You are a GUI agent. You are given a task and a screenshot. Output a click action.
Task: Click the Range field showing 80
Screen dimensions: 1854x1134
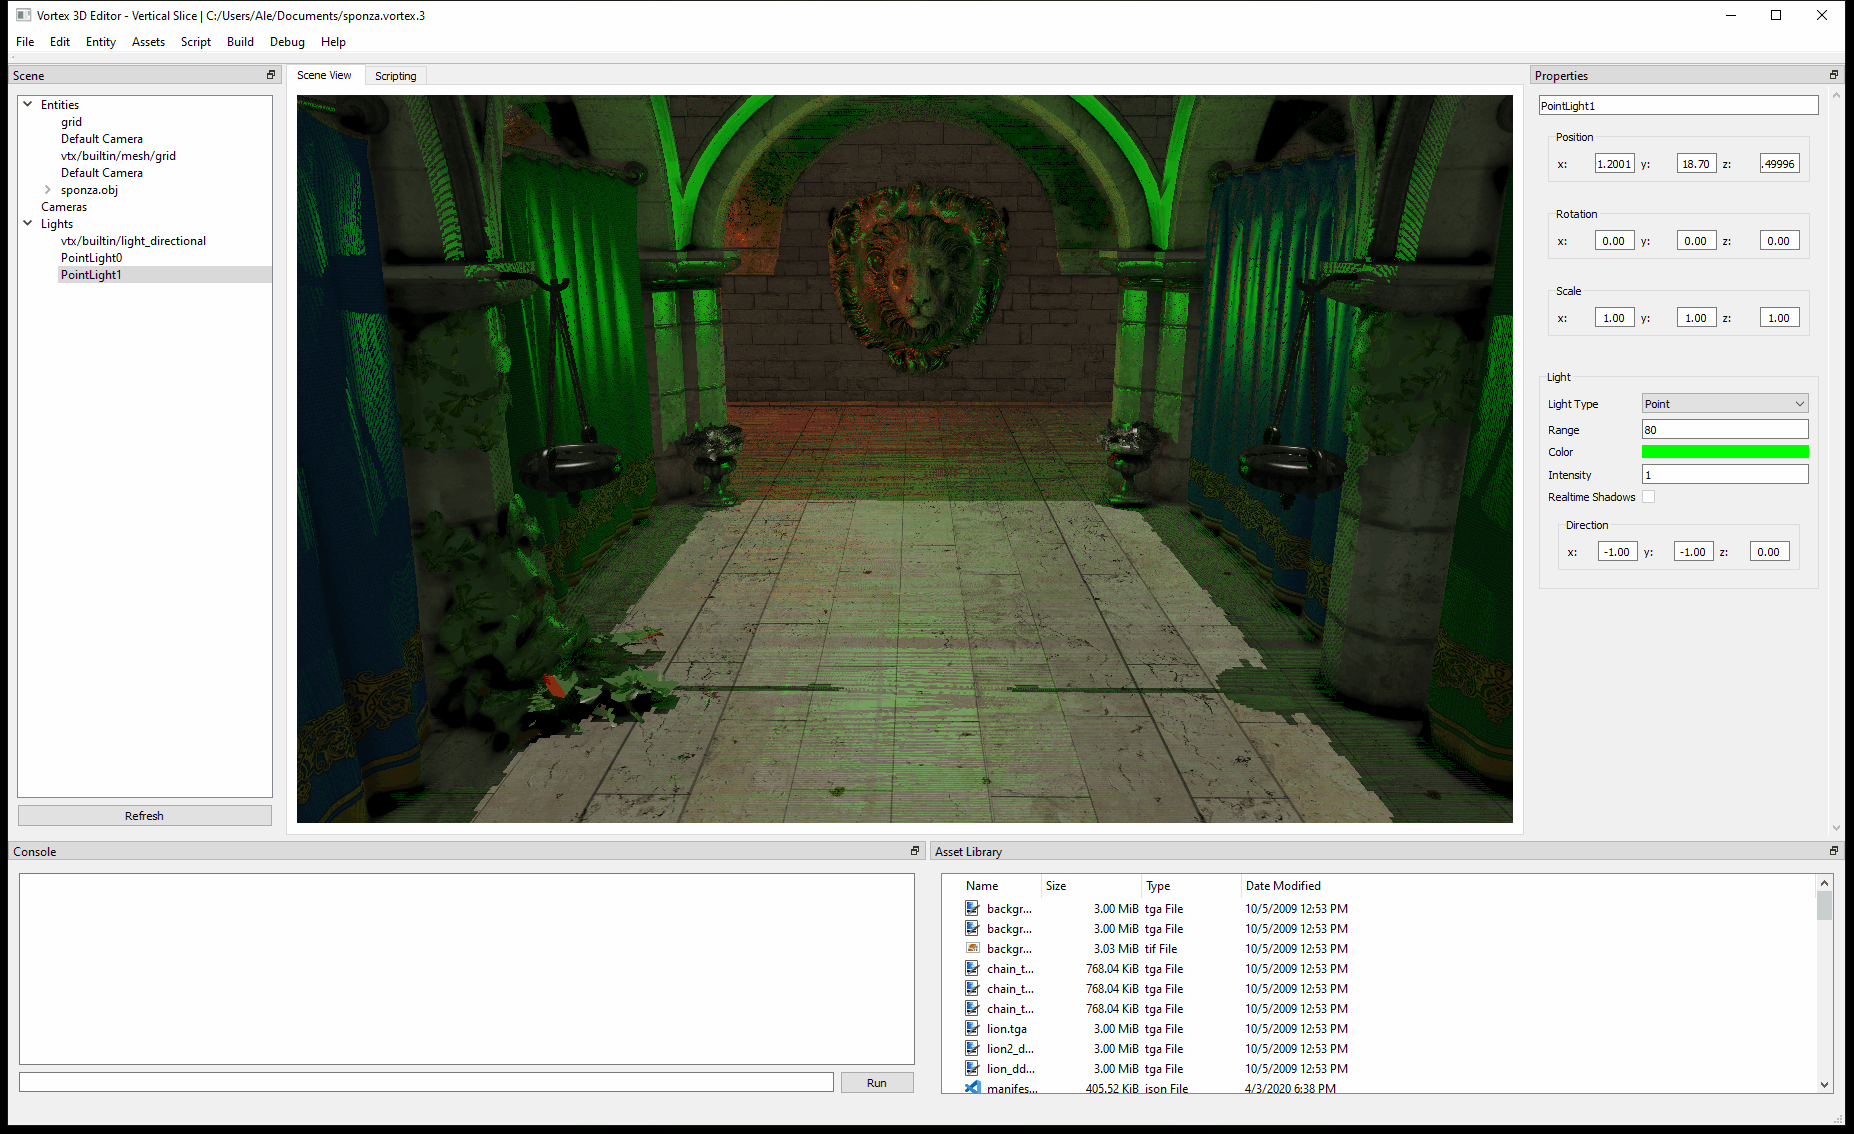(1725, 430)
